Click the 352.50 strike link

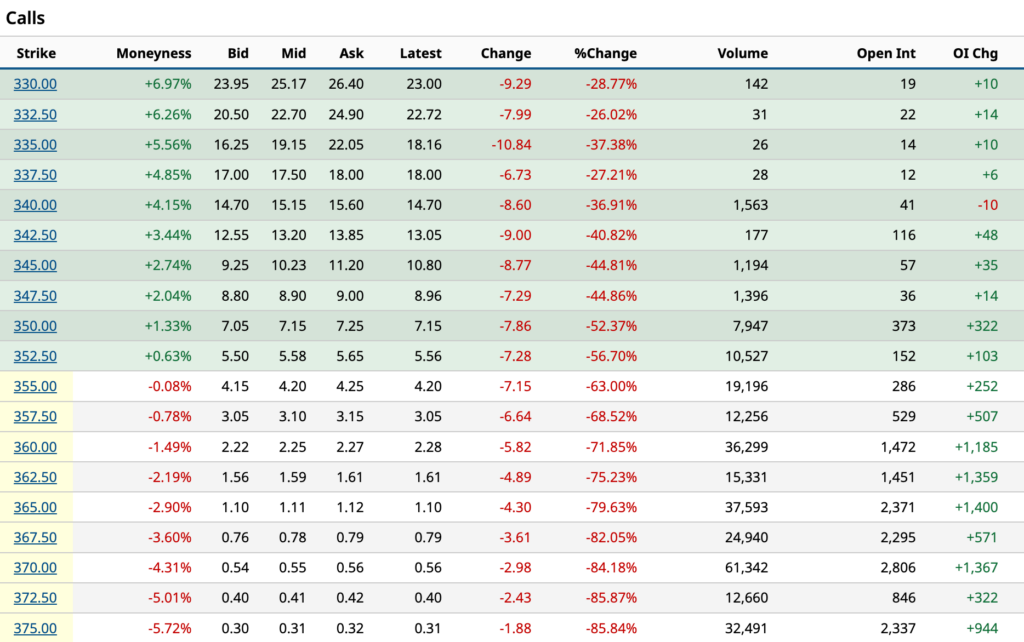click(35, 356)
